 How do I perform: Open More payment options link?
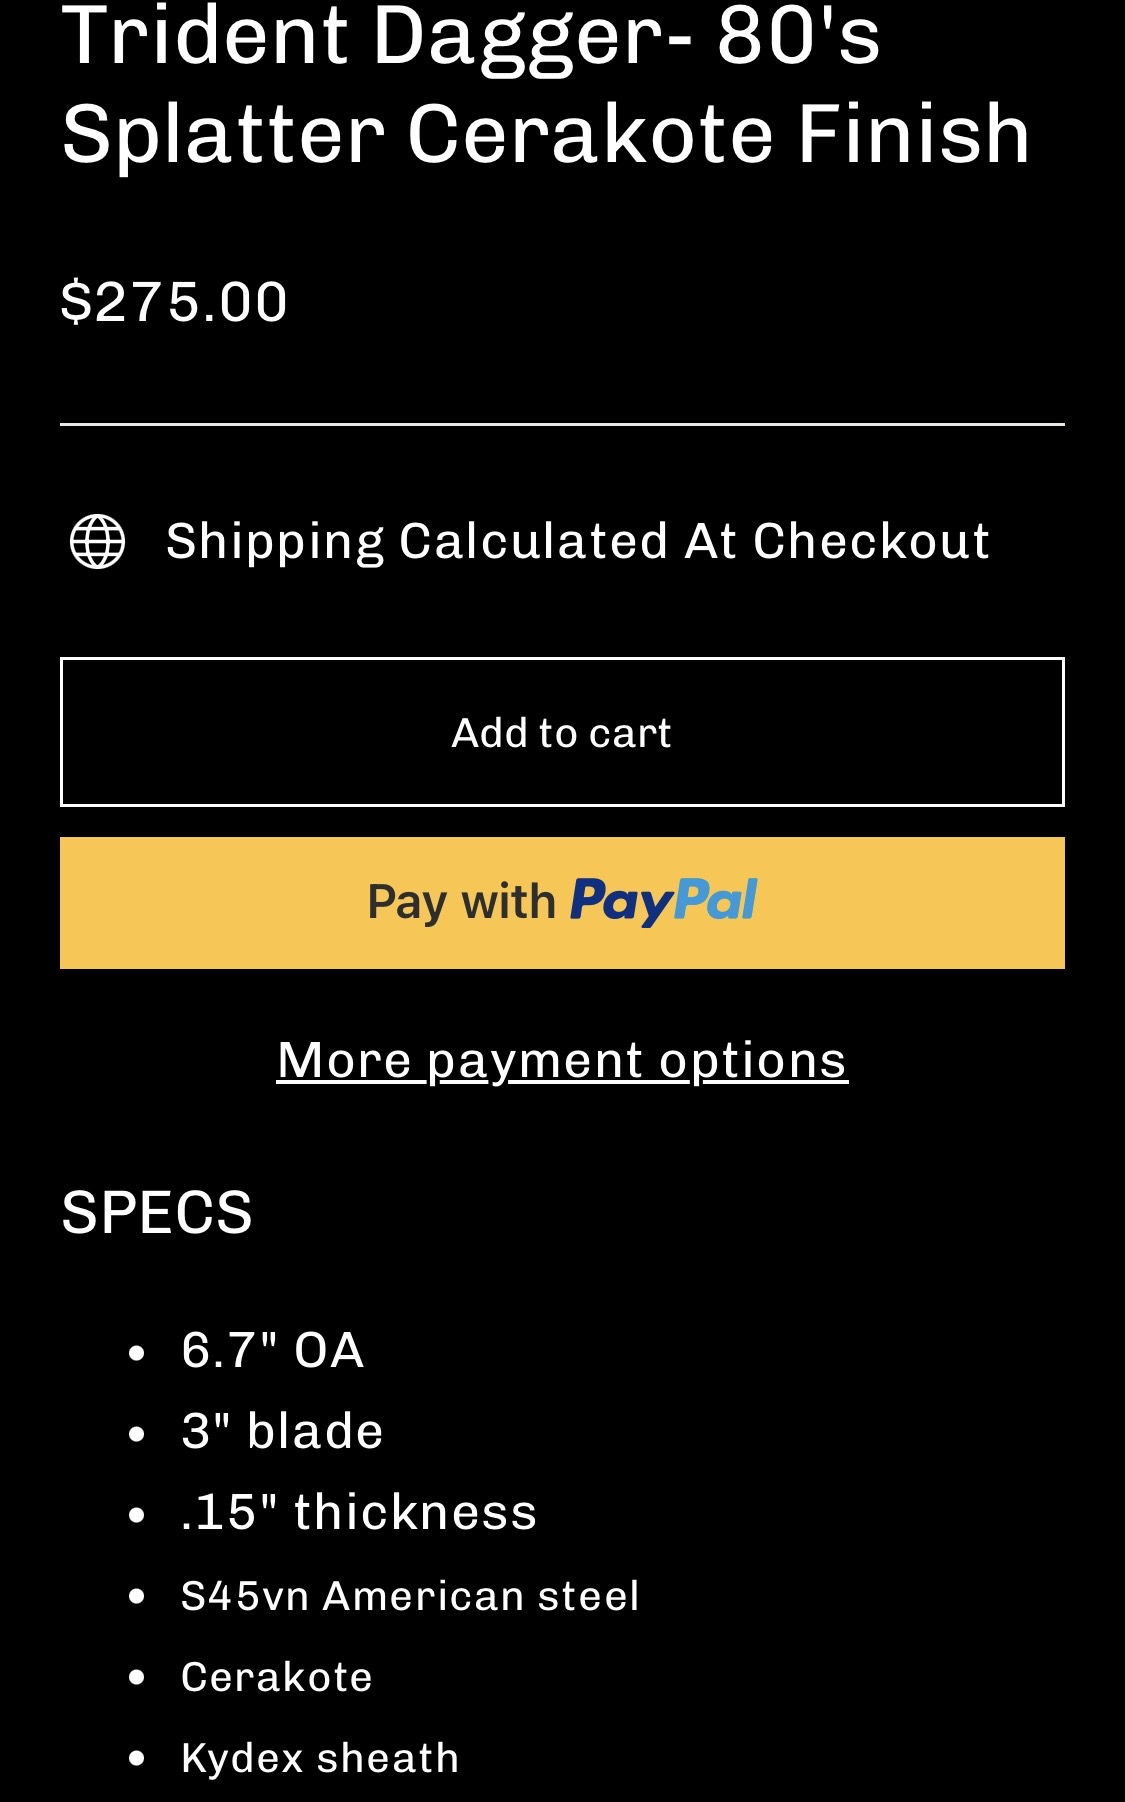pos(562,1059)
